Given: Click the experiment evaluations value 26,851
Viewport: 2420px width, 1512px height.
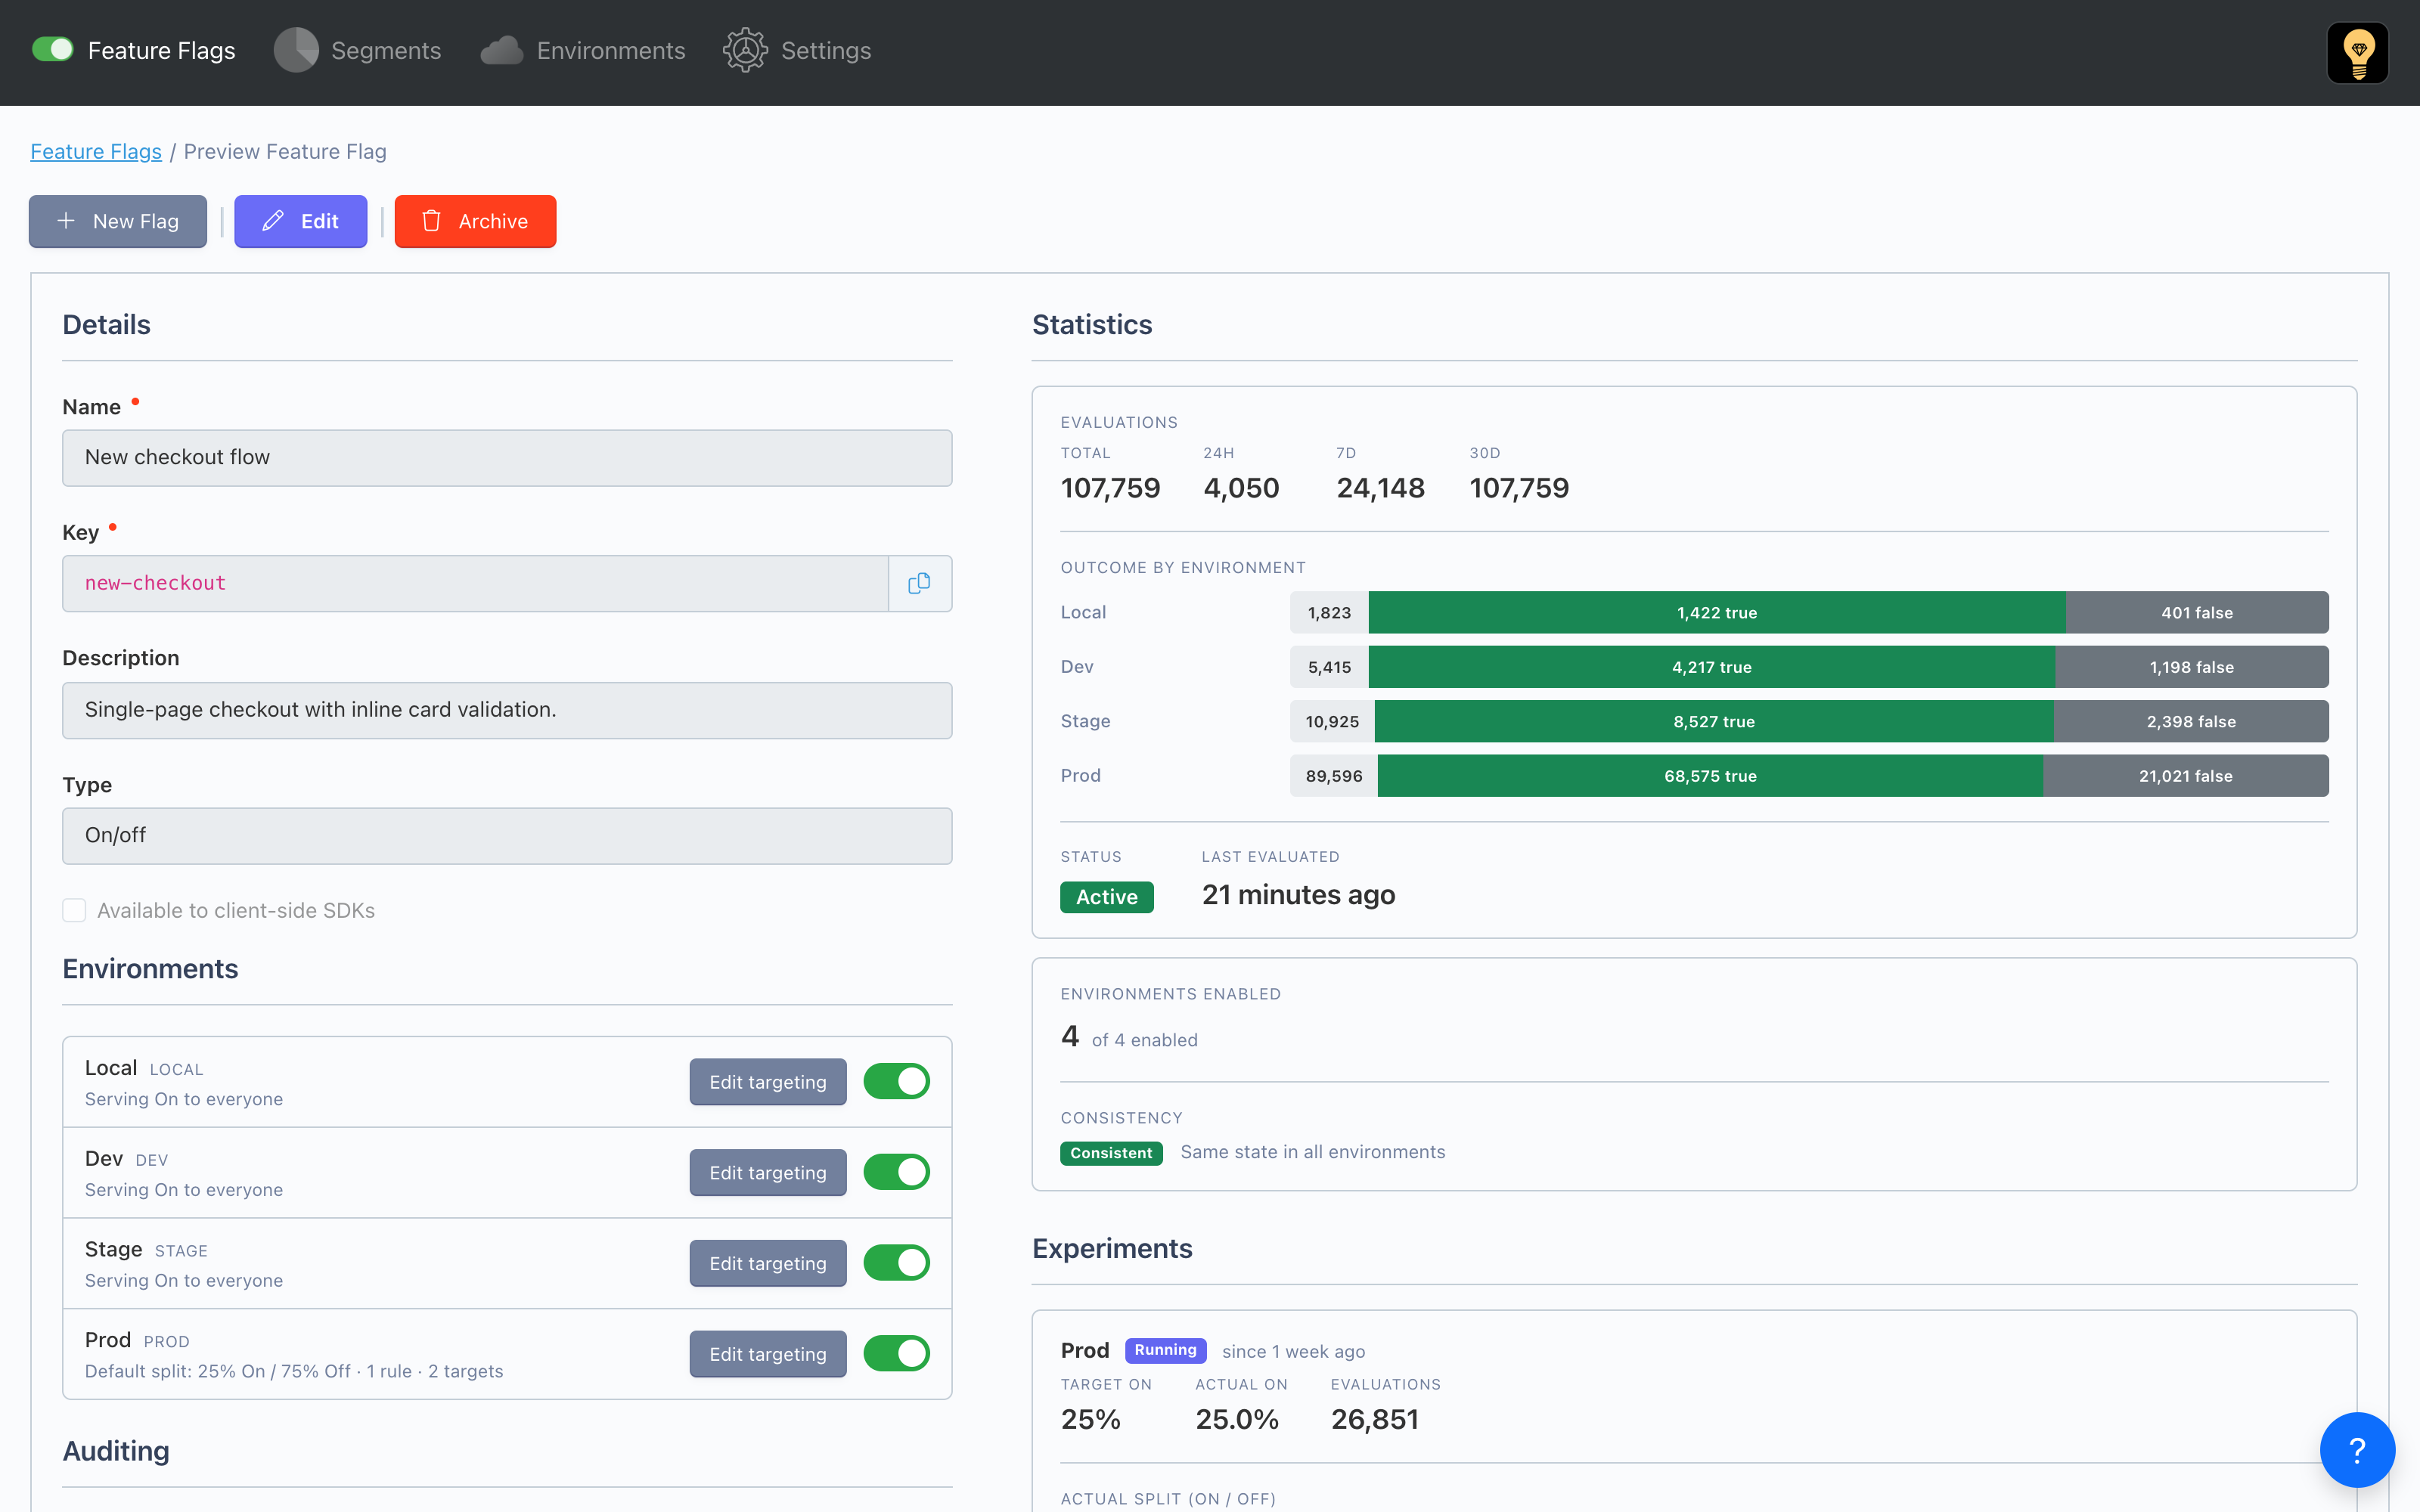Looking at the screenshot, I should point(1375,1419).
